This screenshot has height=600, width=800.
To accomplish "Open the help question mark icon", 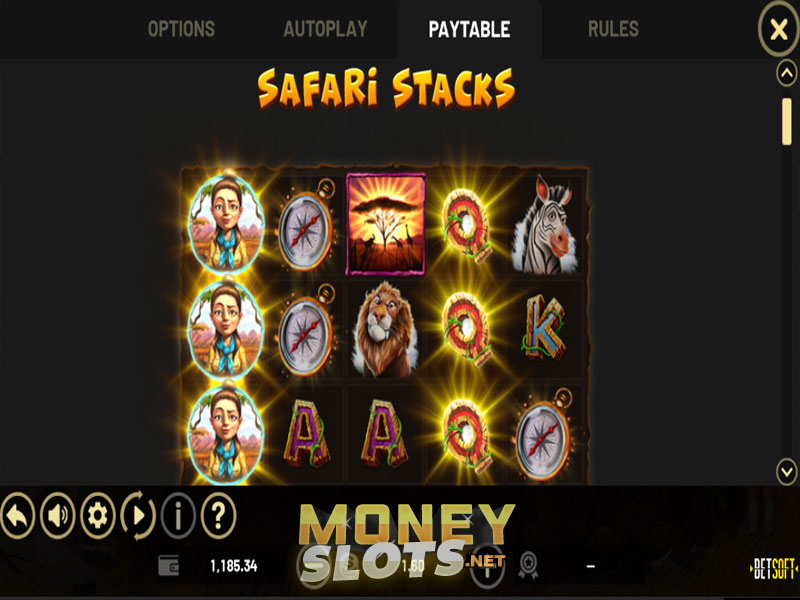I will [218, 516].
